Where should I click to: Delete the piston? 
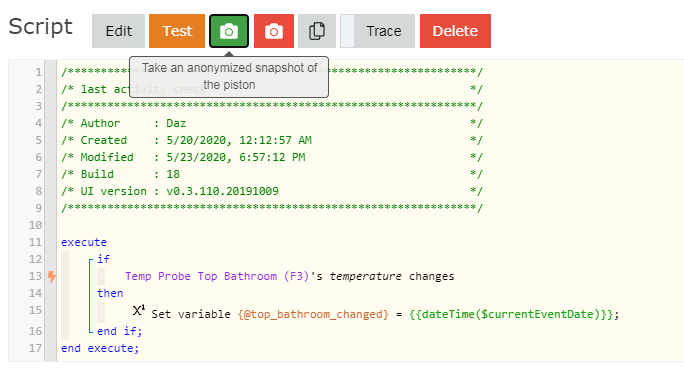click(x=455, y=31)
